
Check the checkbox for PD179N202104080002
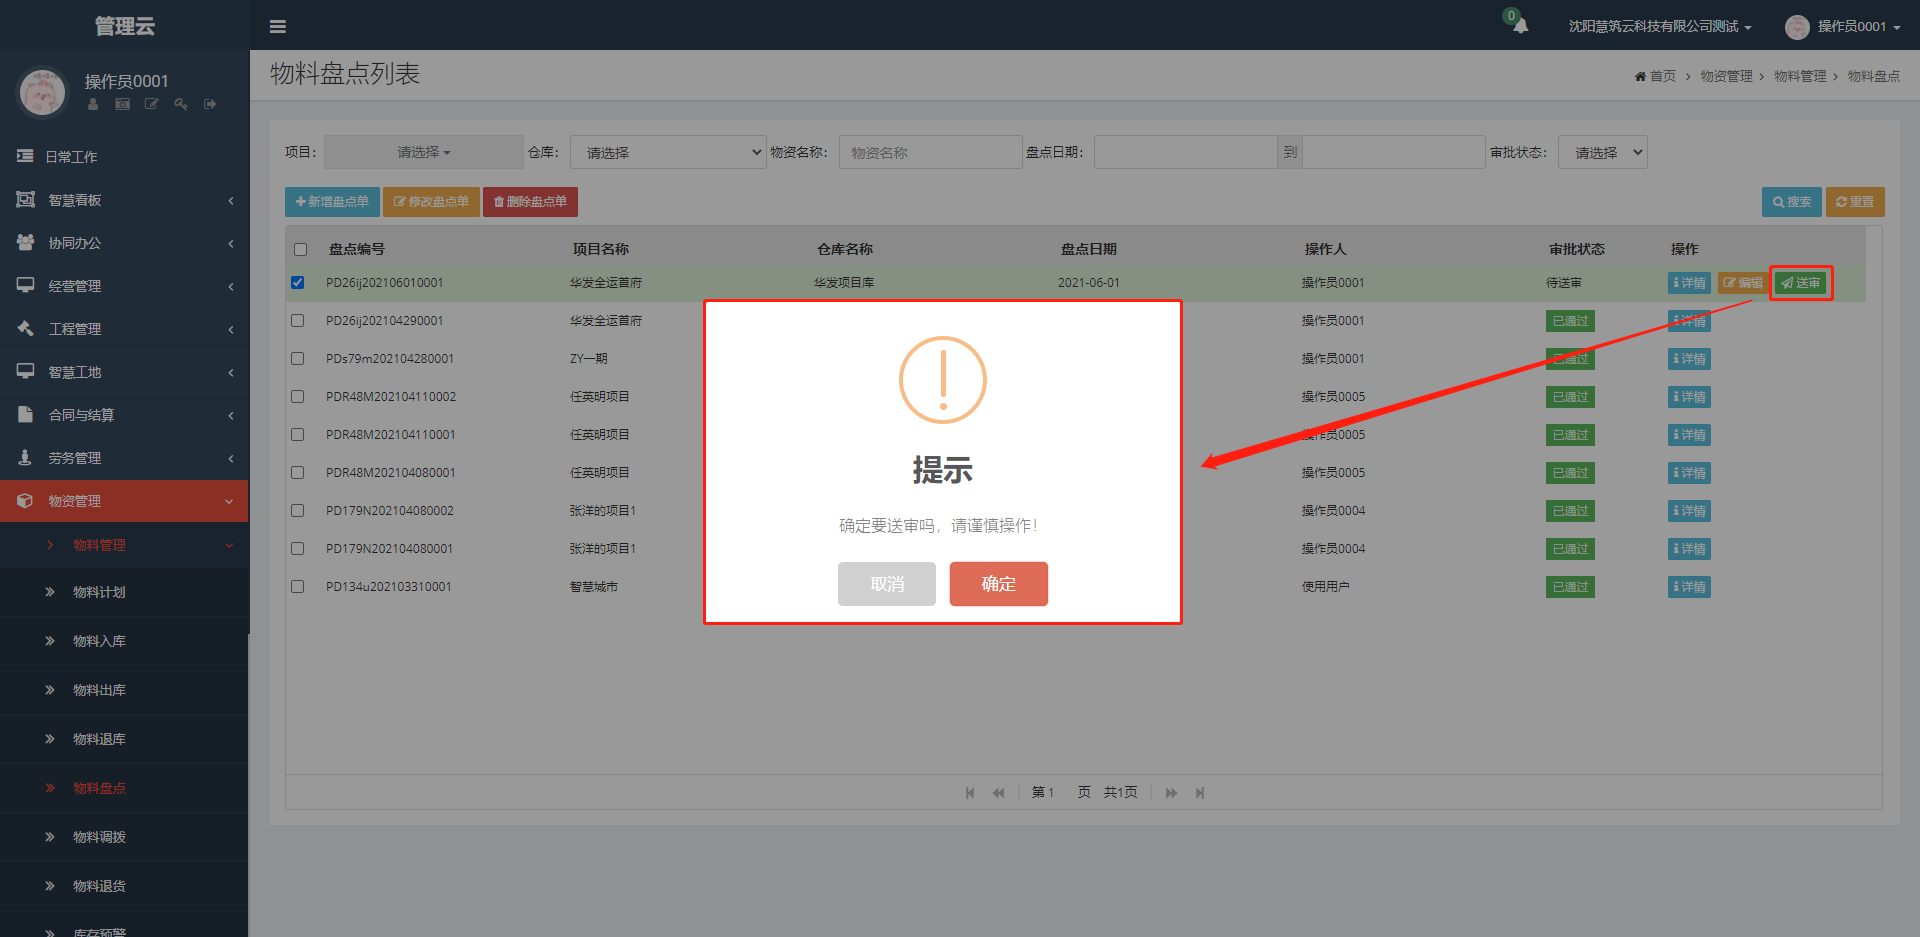[x=297, y=510]
